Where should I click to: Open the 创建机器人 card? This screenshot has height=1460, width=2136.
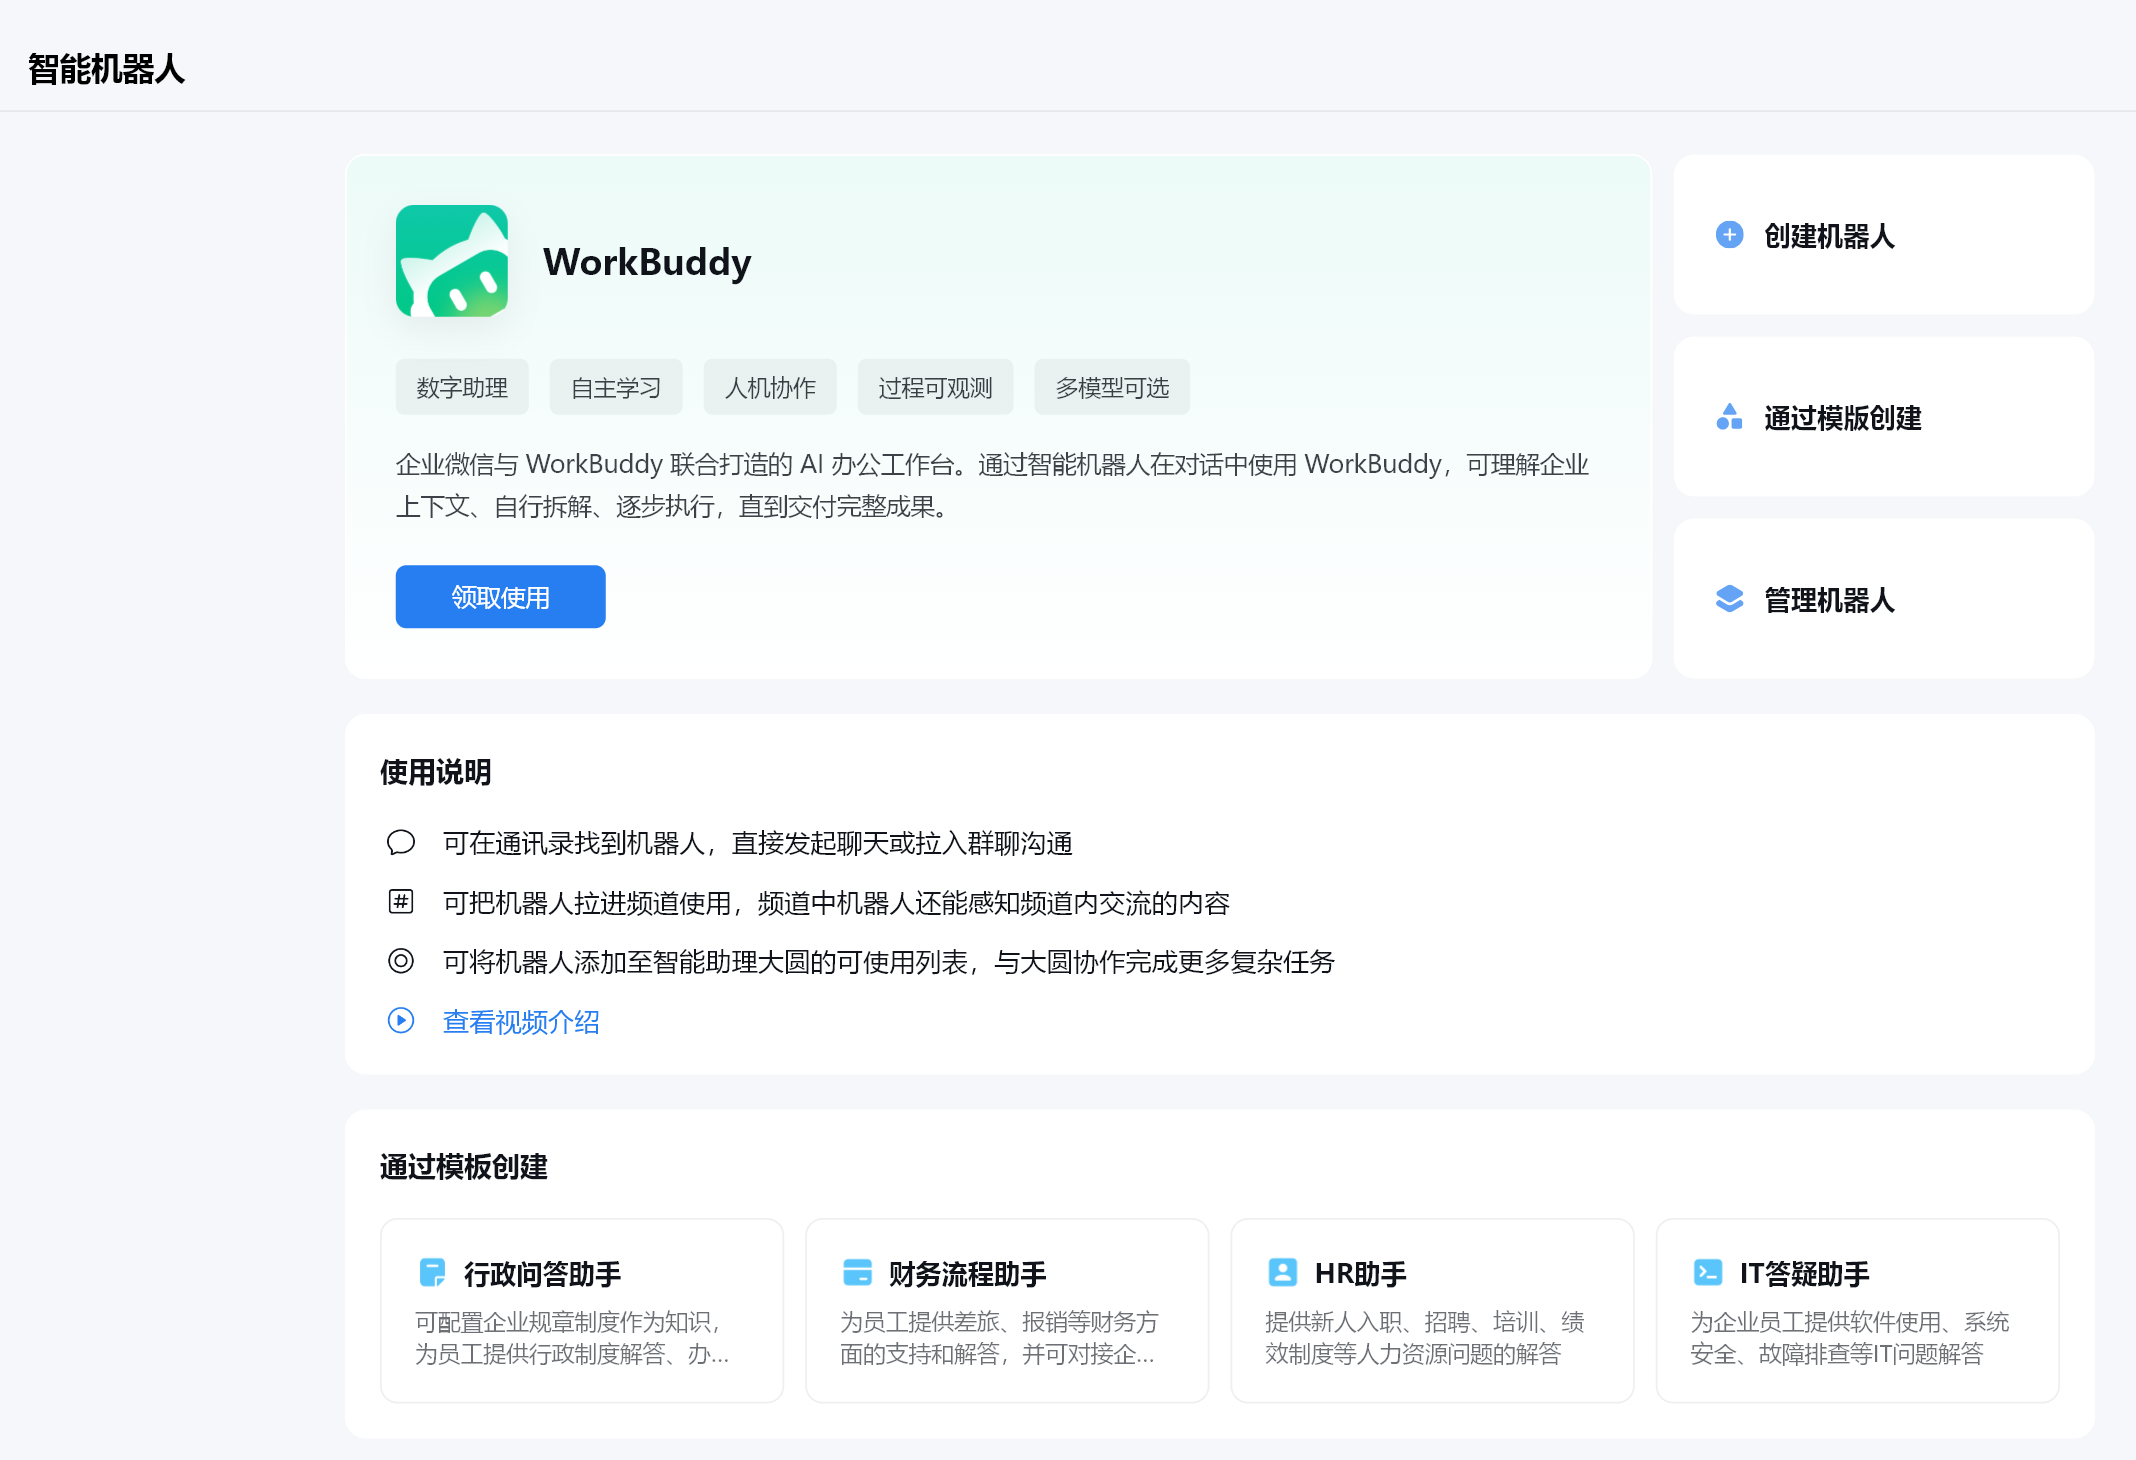tap(1883, 235)
